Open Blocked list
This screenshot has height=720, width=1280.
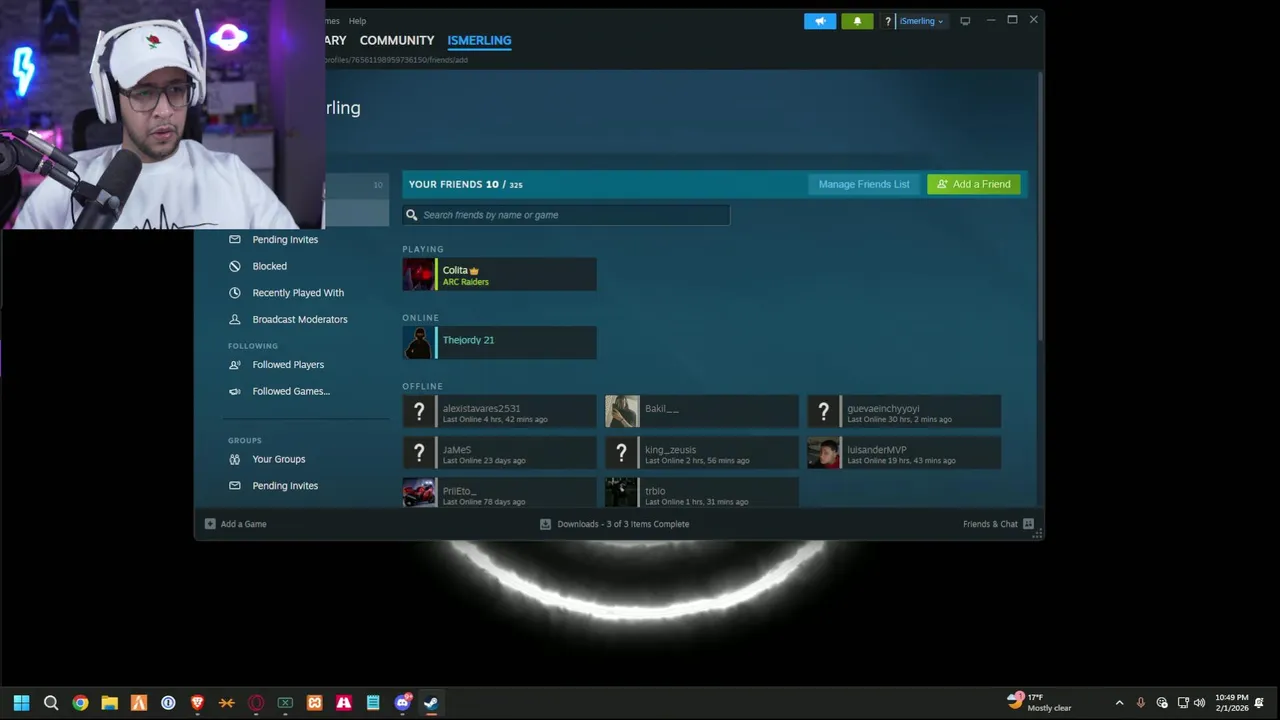(x=270, y=266)
